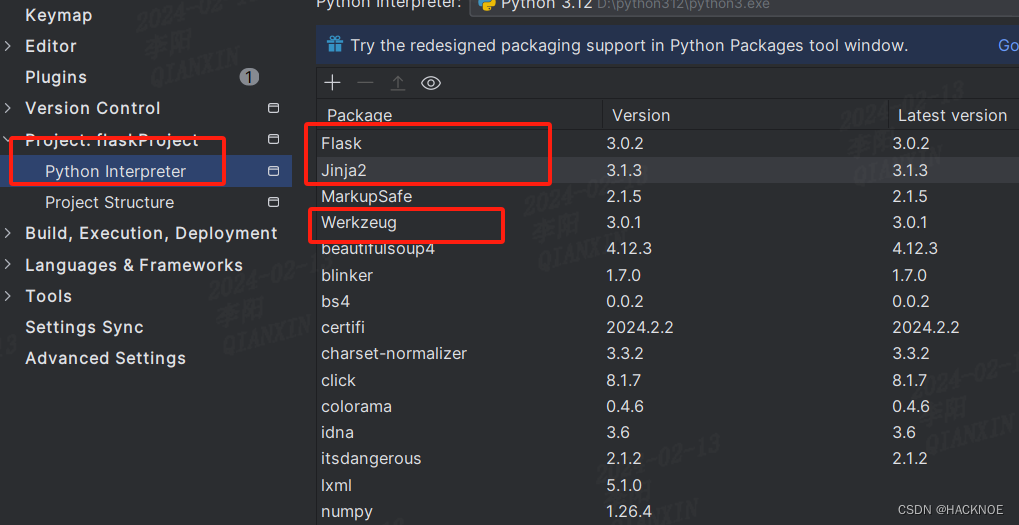Image resolution: width=1019 pixels, height=525 pixels.
Task: Select the lxml package row
Action: click(667, 485)
